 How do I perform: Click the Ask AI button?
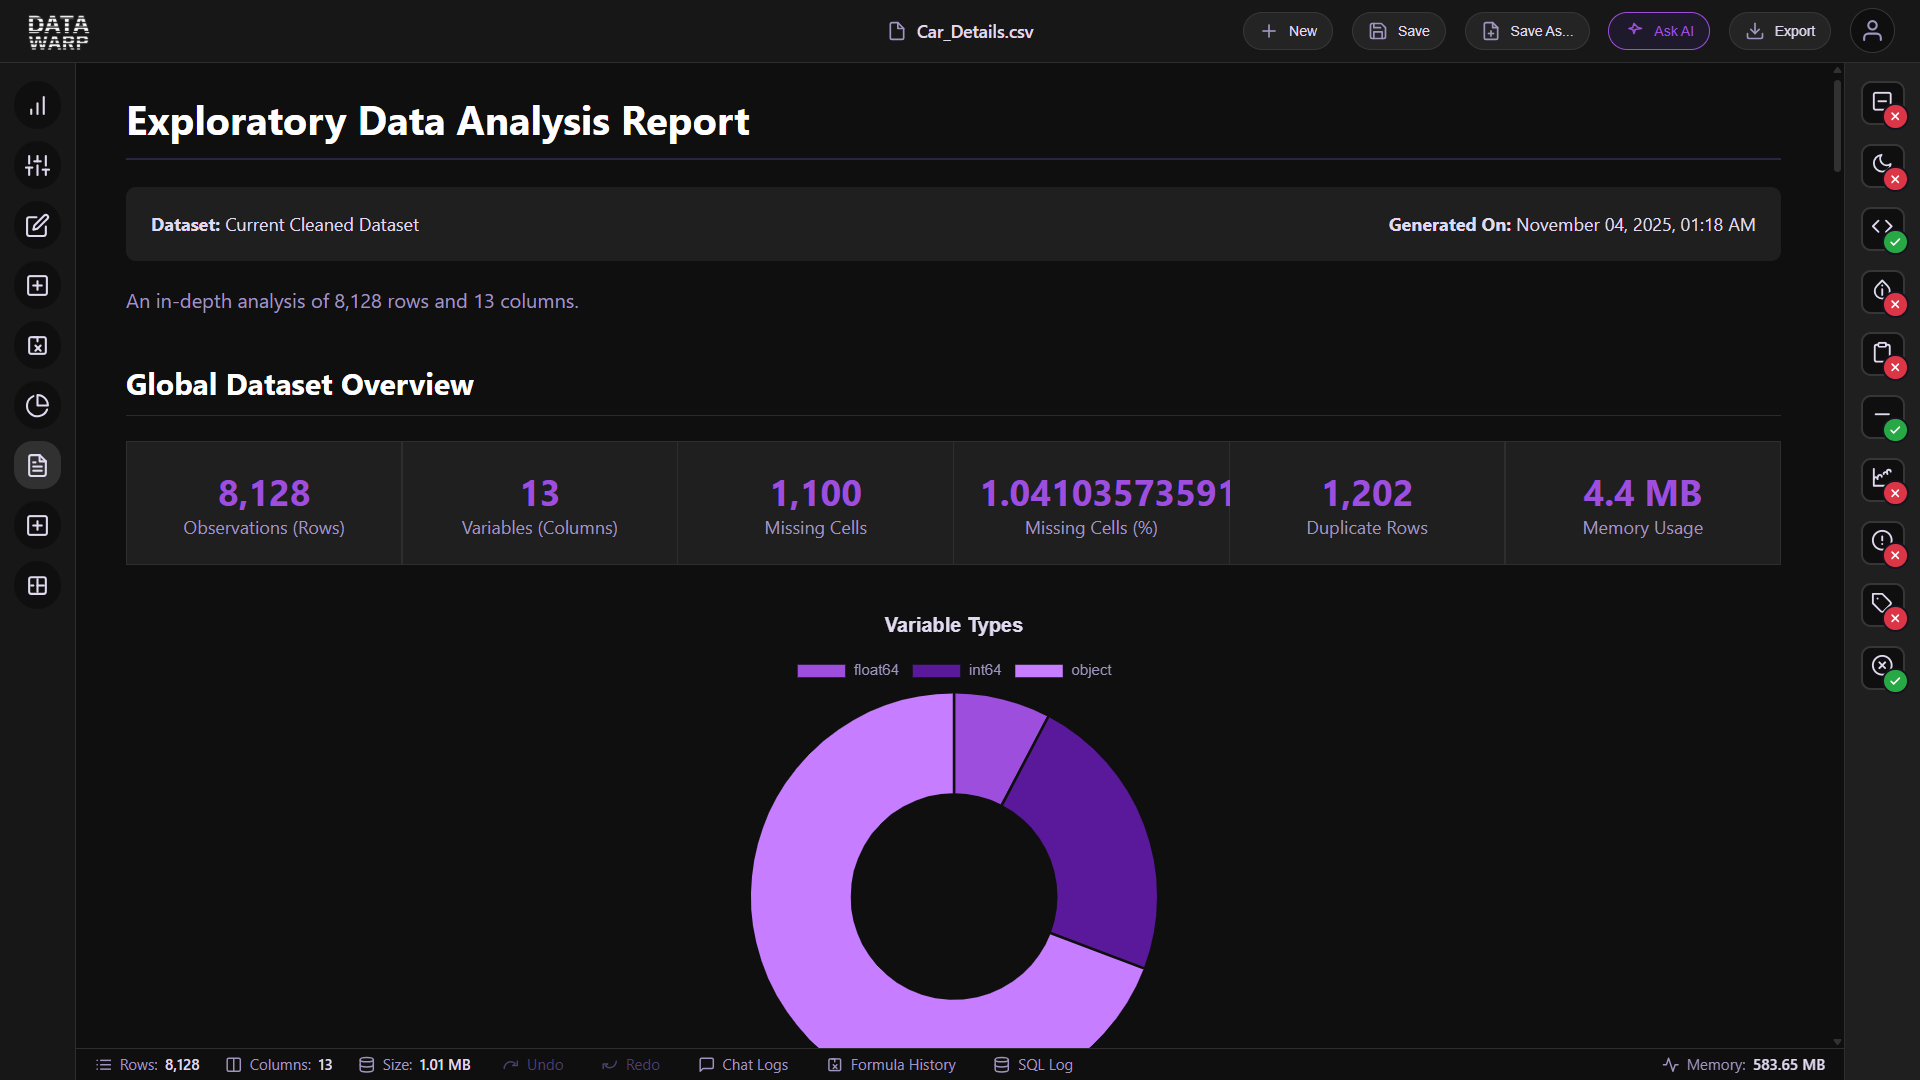[x=1658, y=31]
